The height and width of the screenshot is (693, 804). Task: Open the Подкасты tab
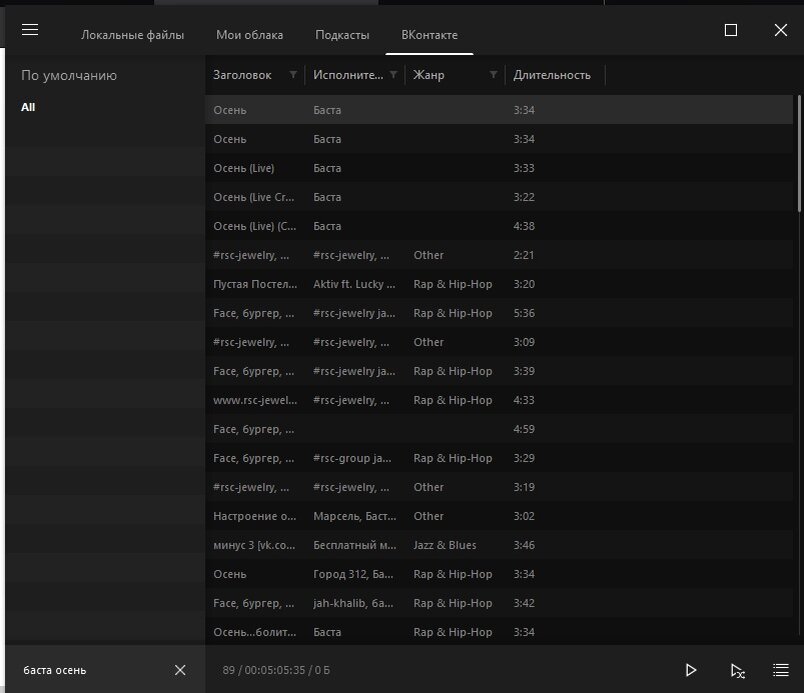[342, 35]
